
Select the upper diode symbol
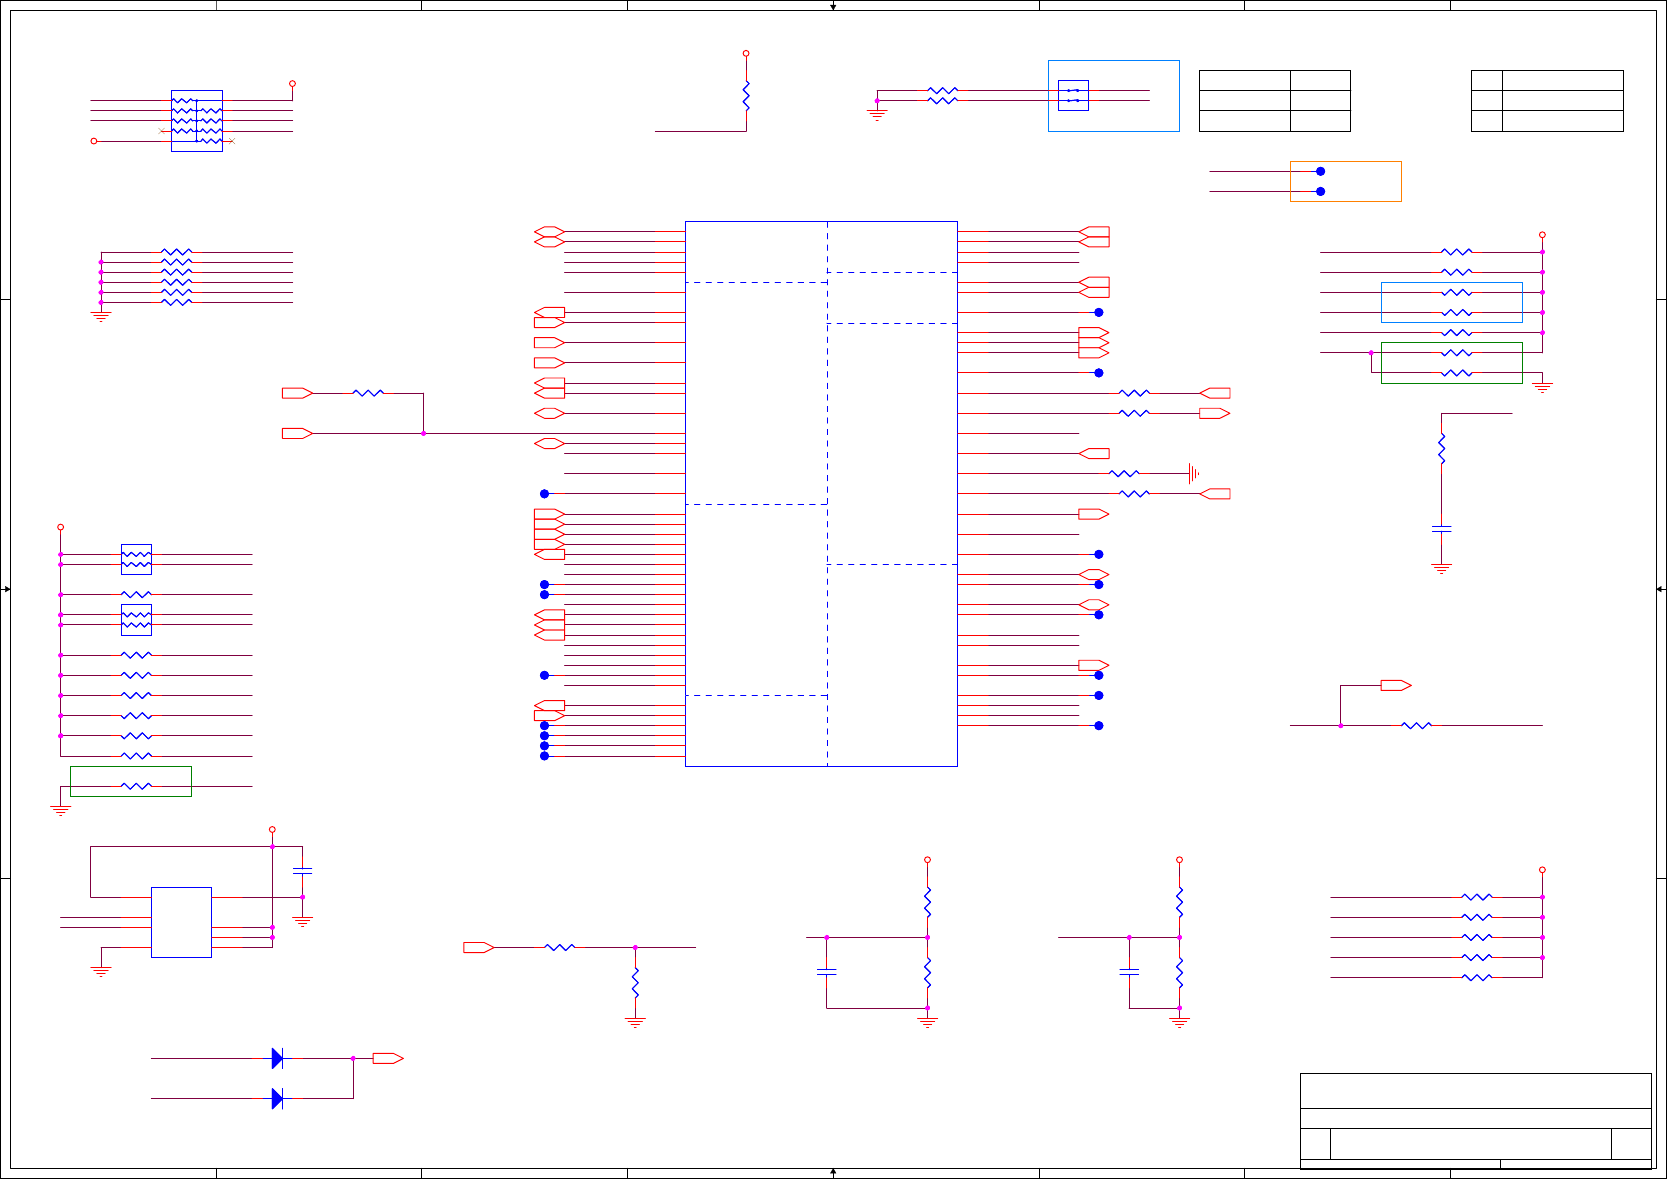click(277, 1058)
